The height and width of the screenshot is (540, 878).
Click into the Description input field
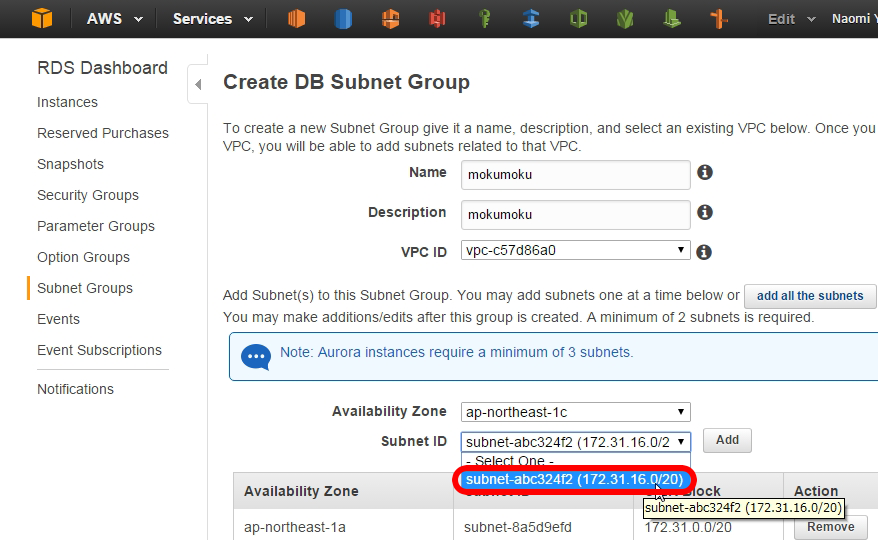click(x=576, y=215)
